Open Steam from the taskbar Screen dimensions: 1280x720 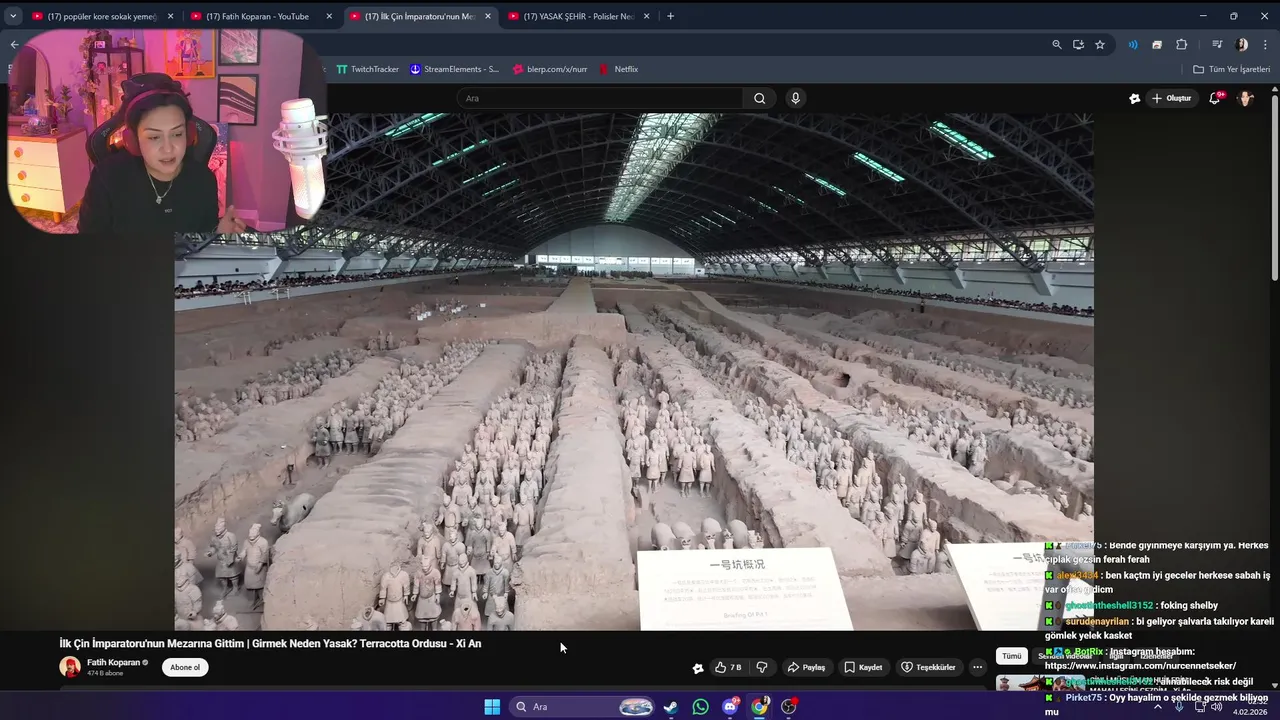(671, 707)
